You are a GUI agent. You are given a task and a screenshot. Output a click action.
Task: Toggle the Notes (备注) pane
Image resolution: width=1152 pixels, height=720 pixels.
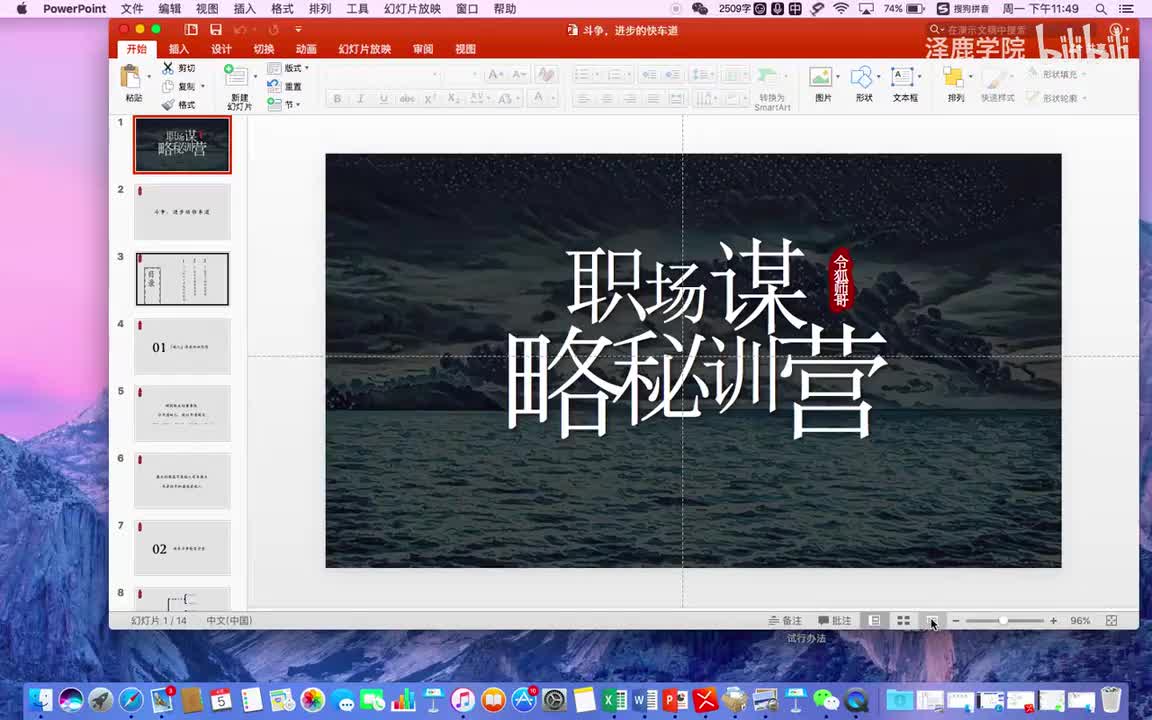click(785, 621)
